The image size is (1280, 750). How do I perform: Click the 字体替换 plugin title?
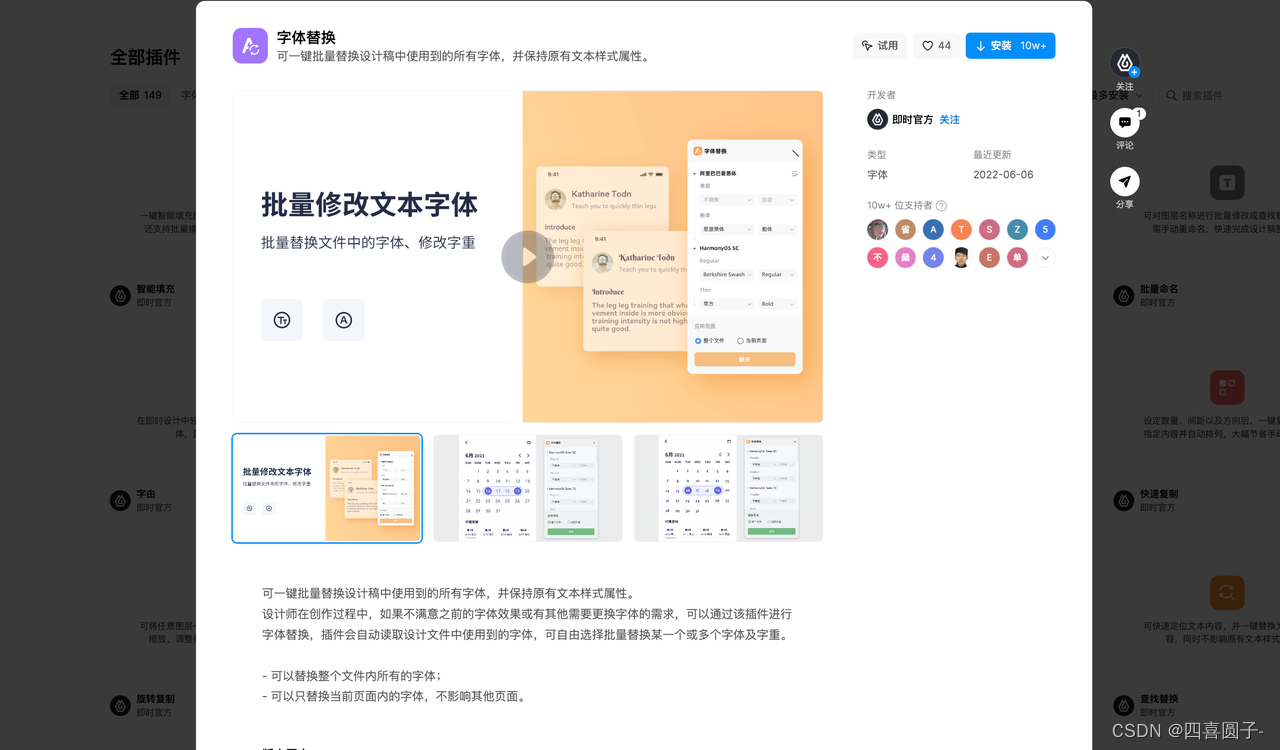[x=306, y=38]
